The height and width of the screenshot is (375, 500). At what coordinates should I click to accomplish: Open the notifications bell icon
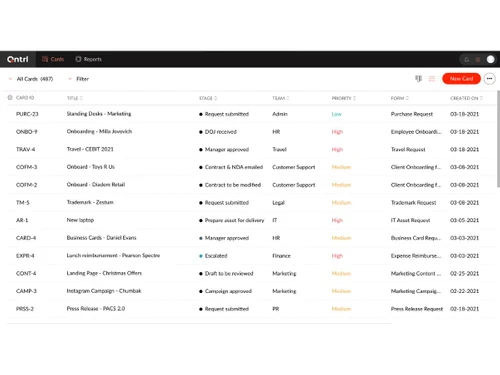(x=467, y=60)
